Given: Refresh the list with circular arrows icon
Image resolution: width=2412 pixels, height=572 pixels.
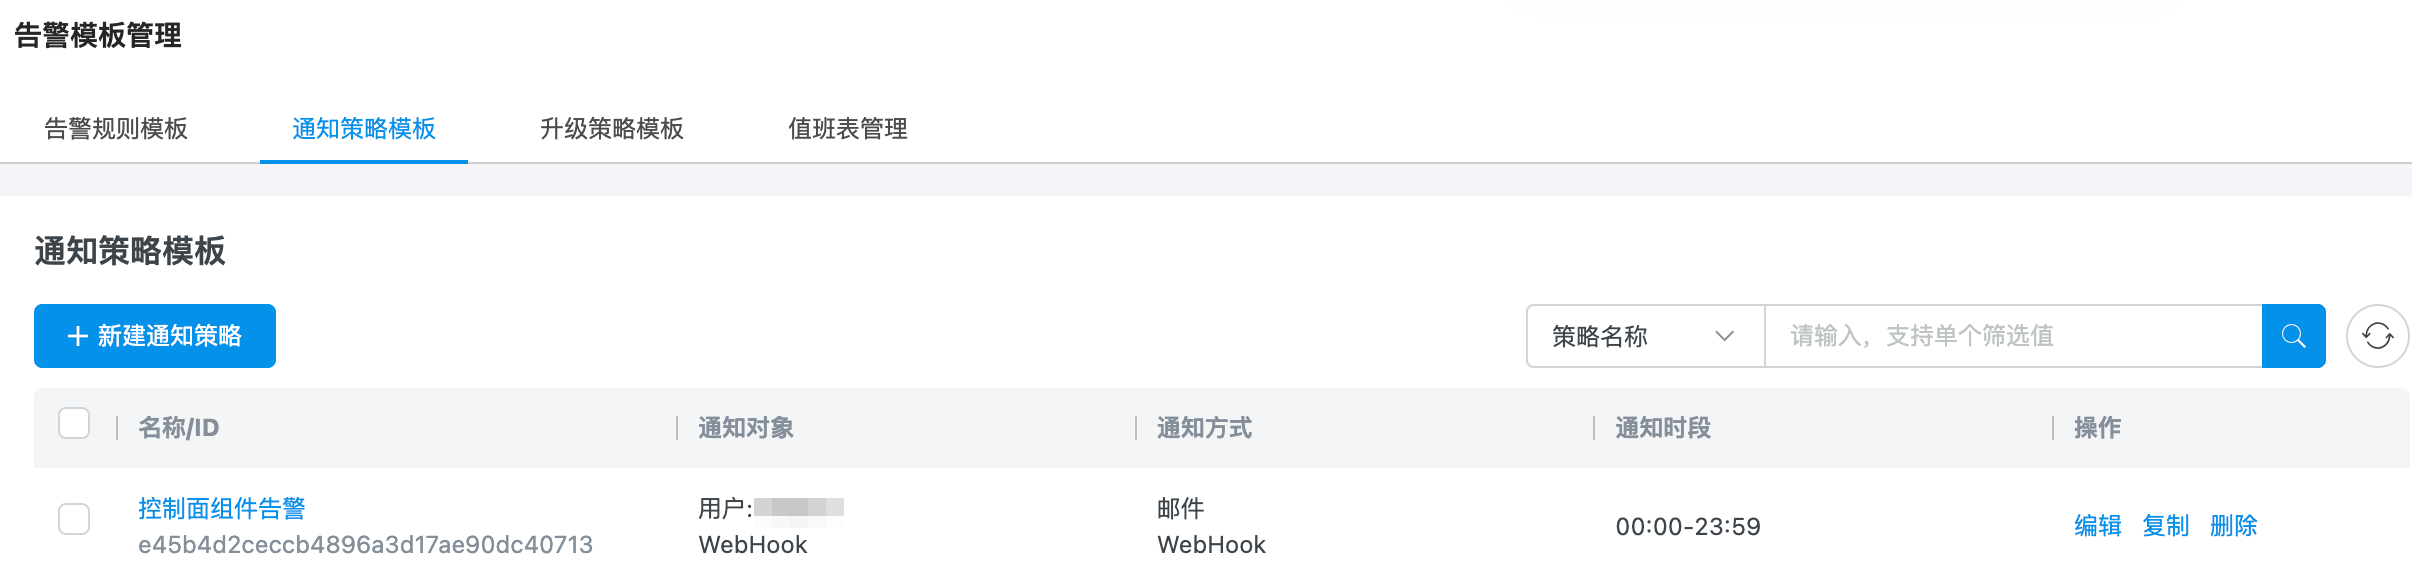Looking at the screenshot, I should [x=2378, y=336].
